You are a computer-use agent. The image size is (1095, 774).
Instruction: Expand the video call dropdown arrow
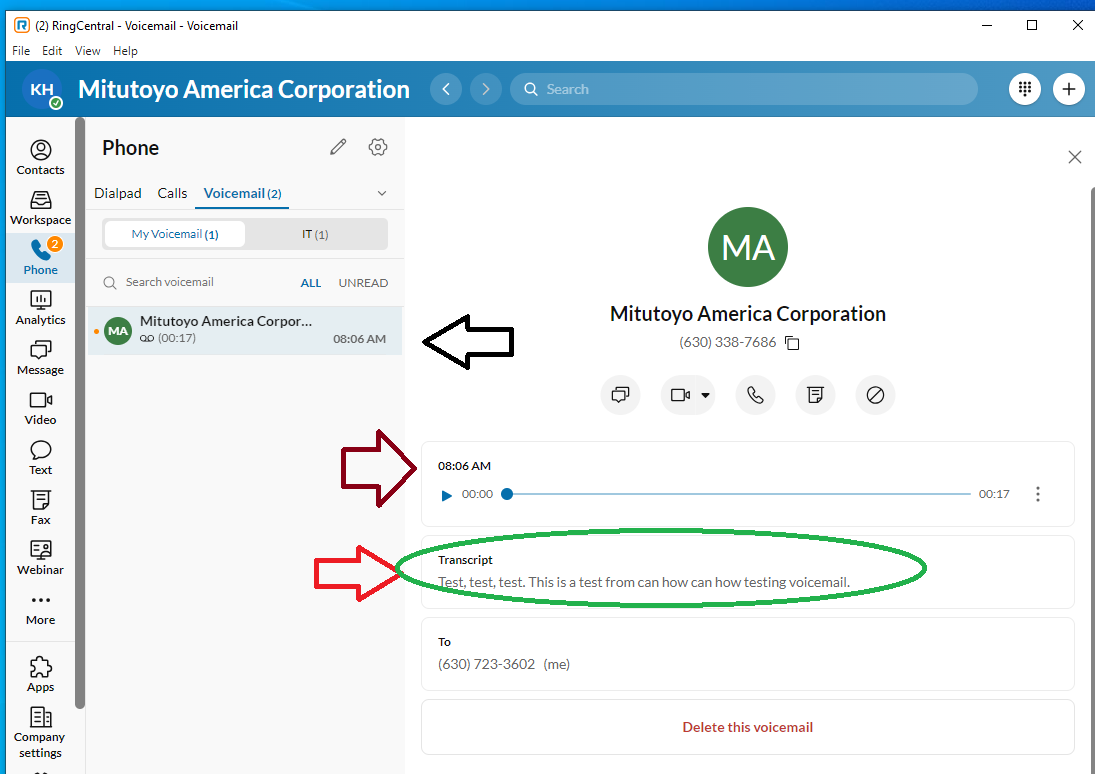pyautogui.click(x=706, y=395)
